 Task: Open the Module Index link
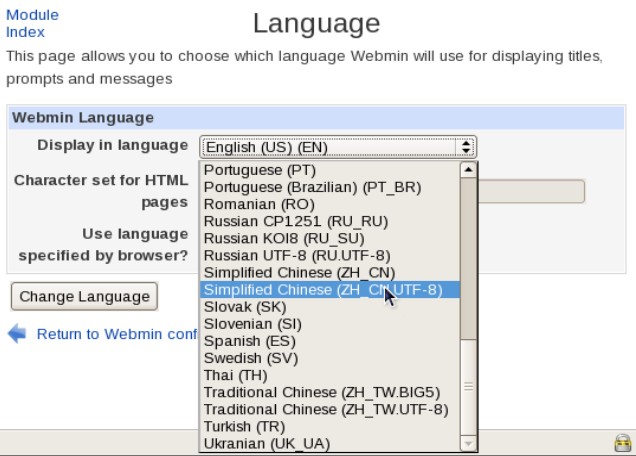[32, 24]
